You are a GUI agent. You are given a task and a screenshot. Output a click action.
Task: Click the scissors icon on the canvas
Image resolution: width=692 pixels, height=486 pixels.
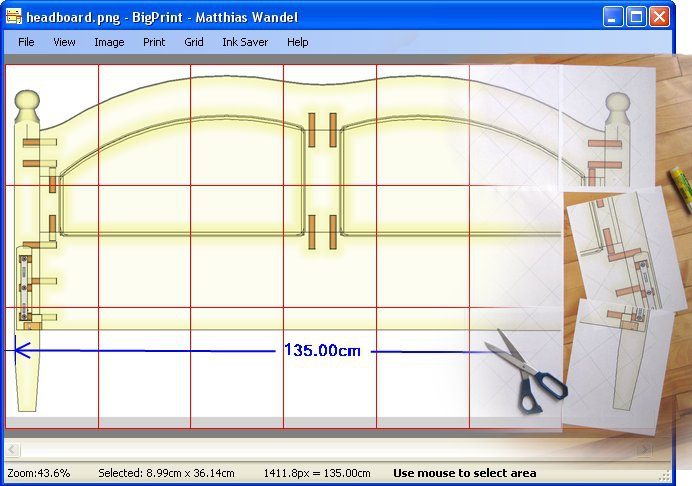coord(525,375)
